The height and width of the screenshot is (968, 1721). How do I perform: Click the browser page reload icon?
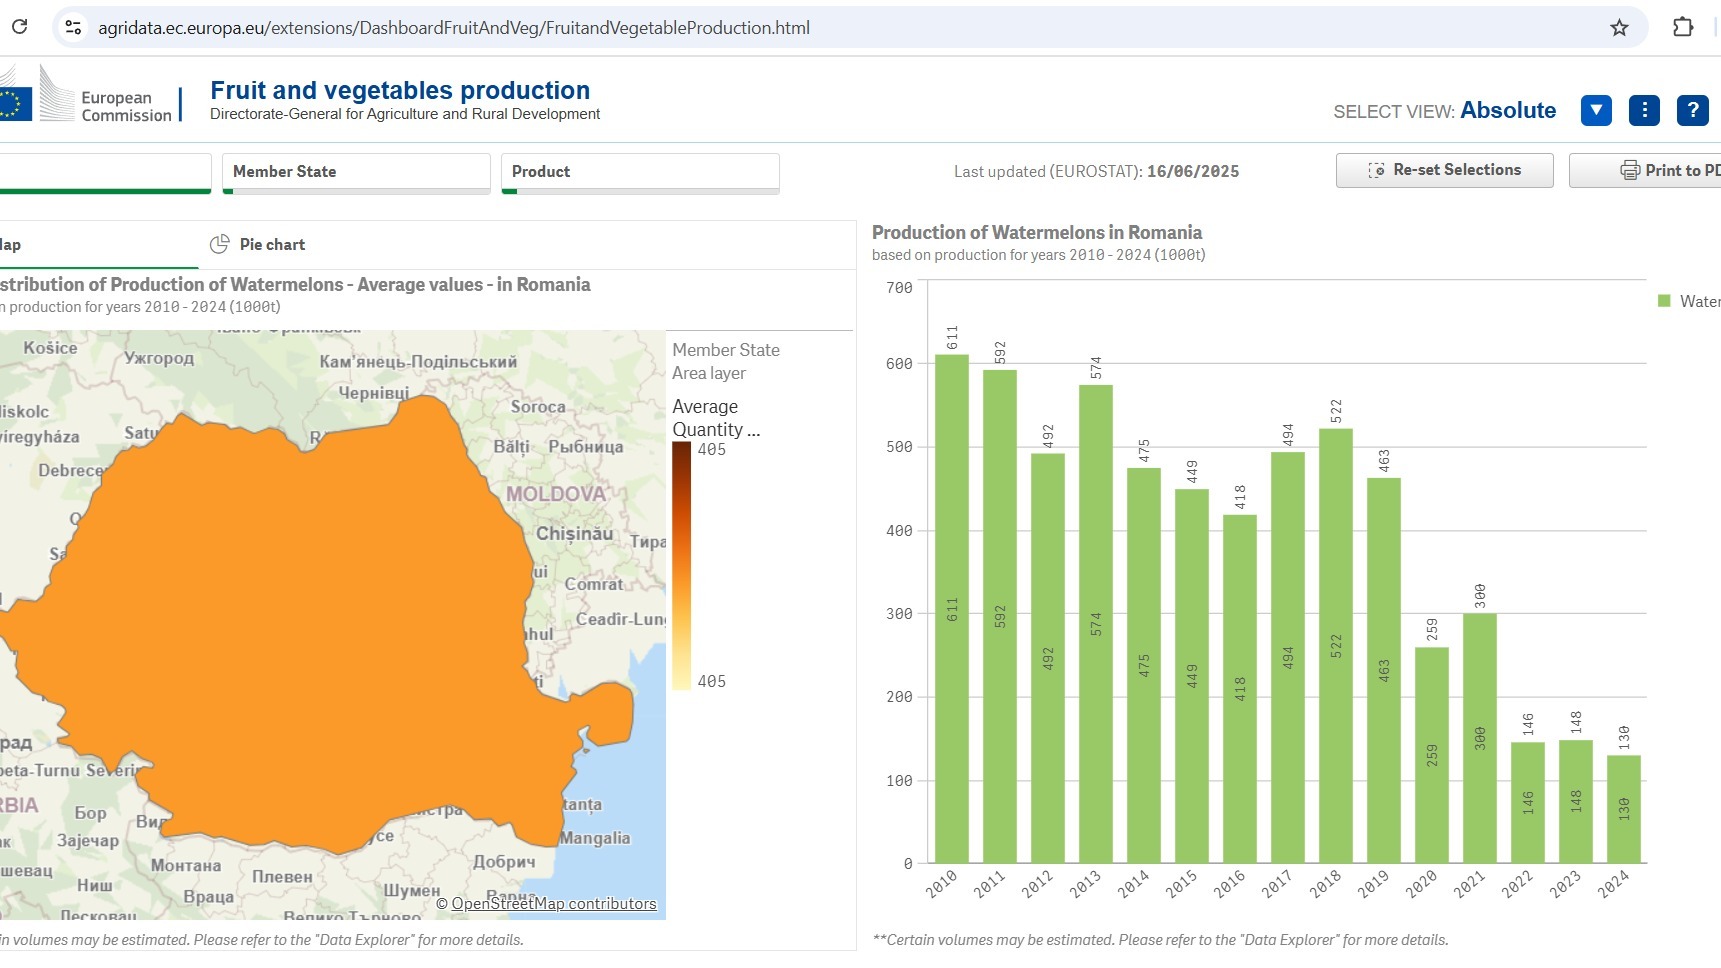[18, 28]
